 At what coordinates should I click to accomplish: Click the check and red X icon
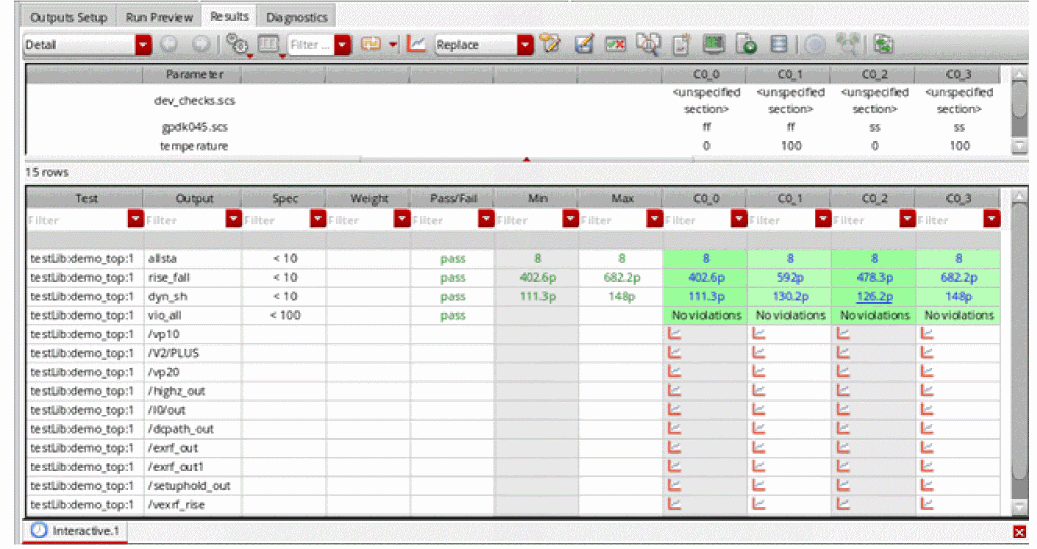coord(616,44)
